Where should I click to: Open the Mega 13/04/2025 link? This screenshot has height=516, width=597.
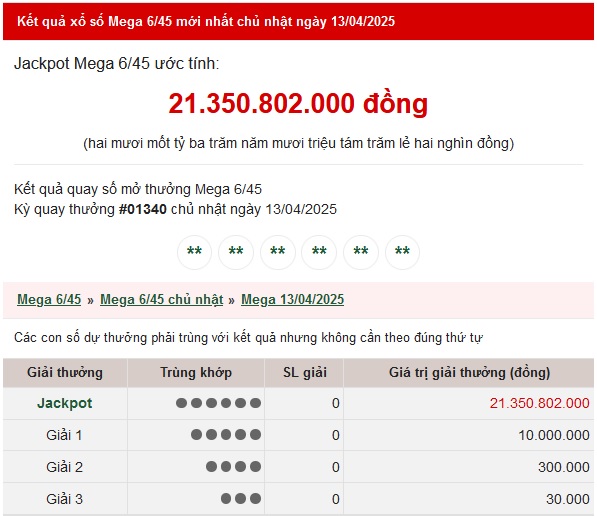tap(292, 299)
